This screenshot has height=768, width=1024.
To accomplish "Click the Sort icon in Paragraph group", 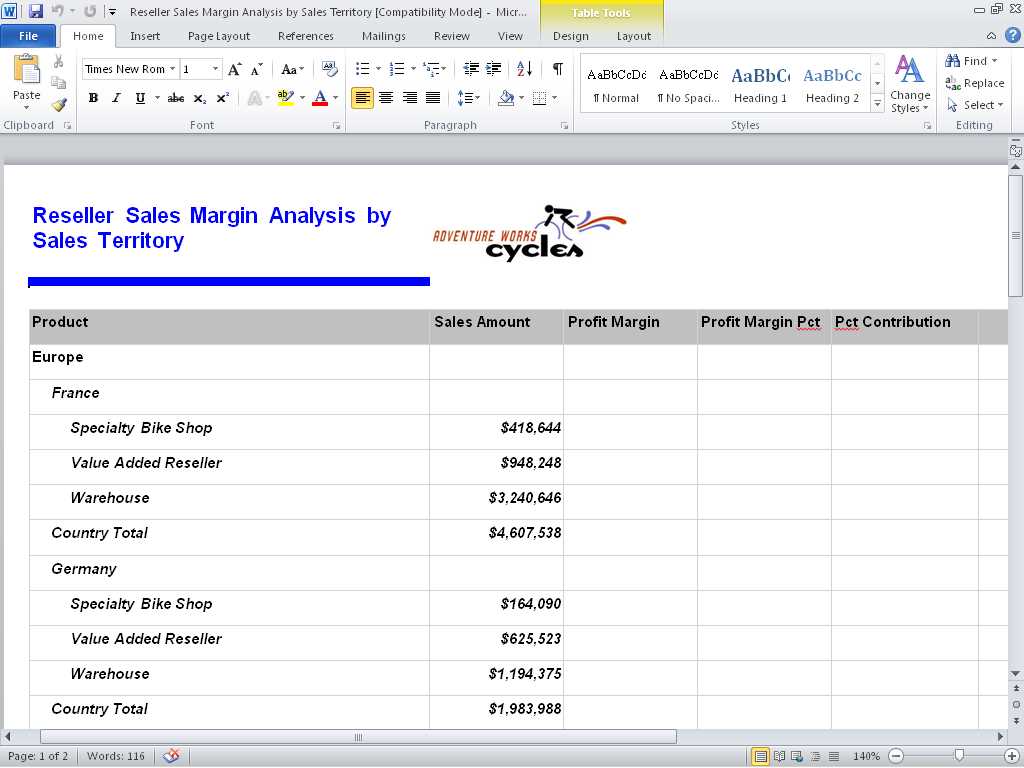I will coord(522,70).
